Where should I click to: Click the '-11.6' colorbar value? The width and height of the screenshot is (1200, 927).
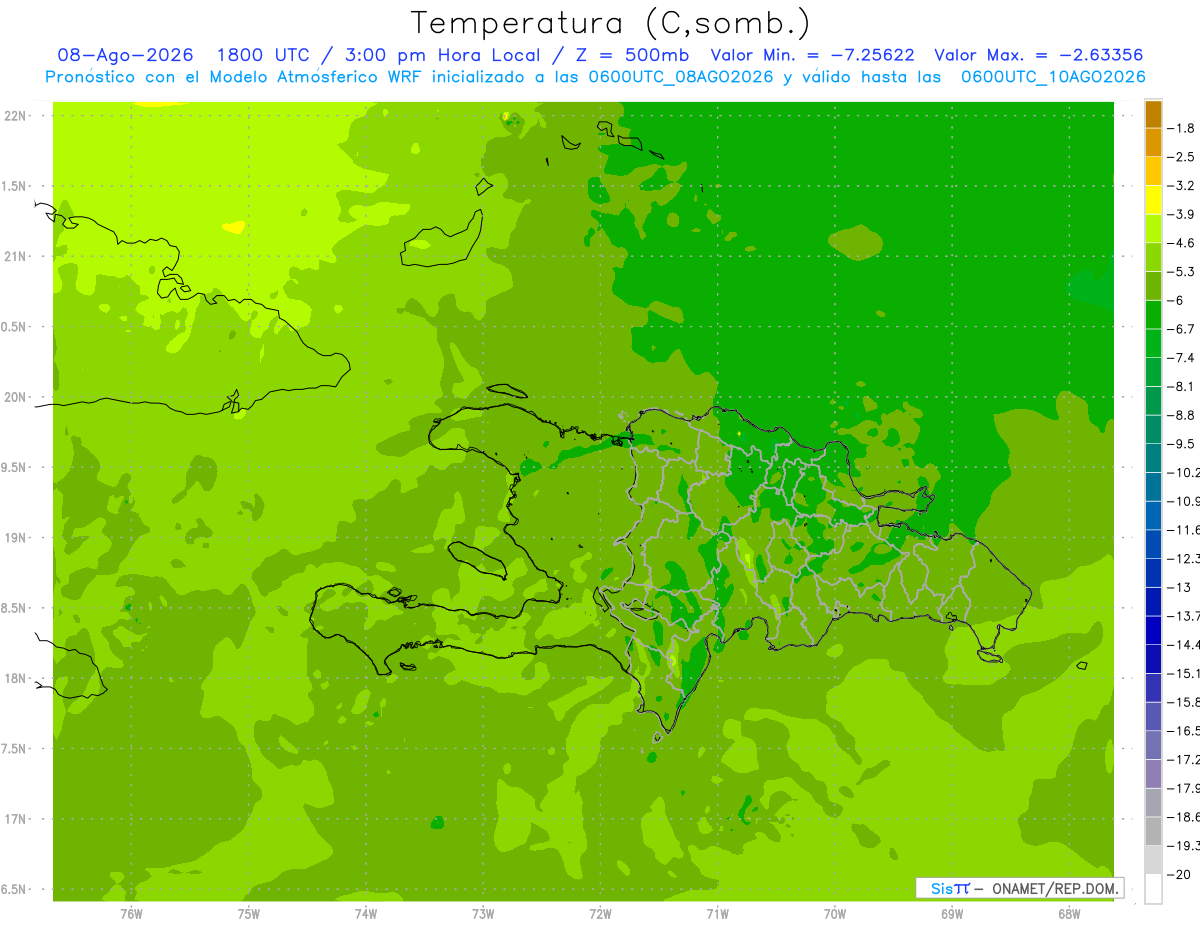1184,530
